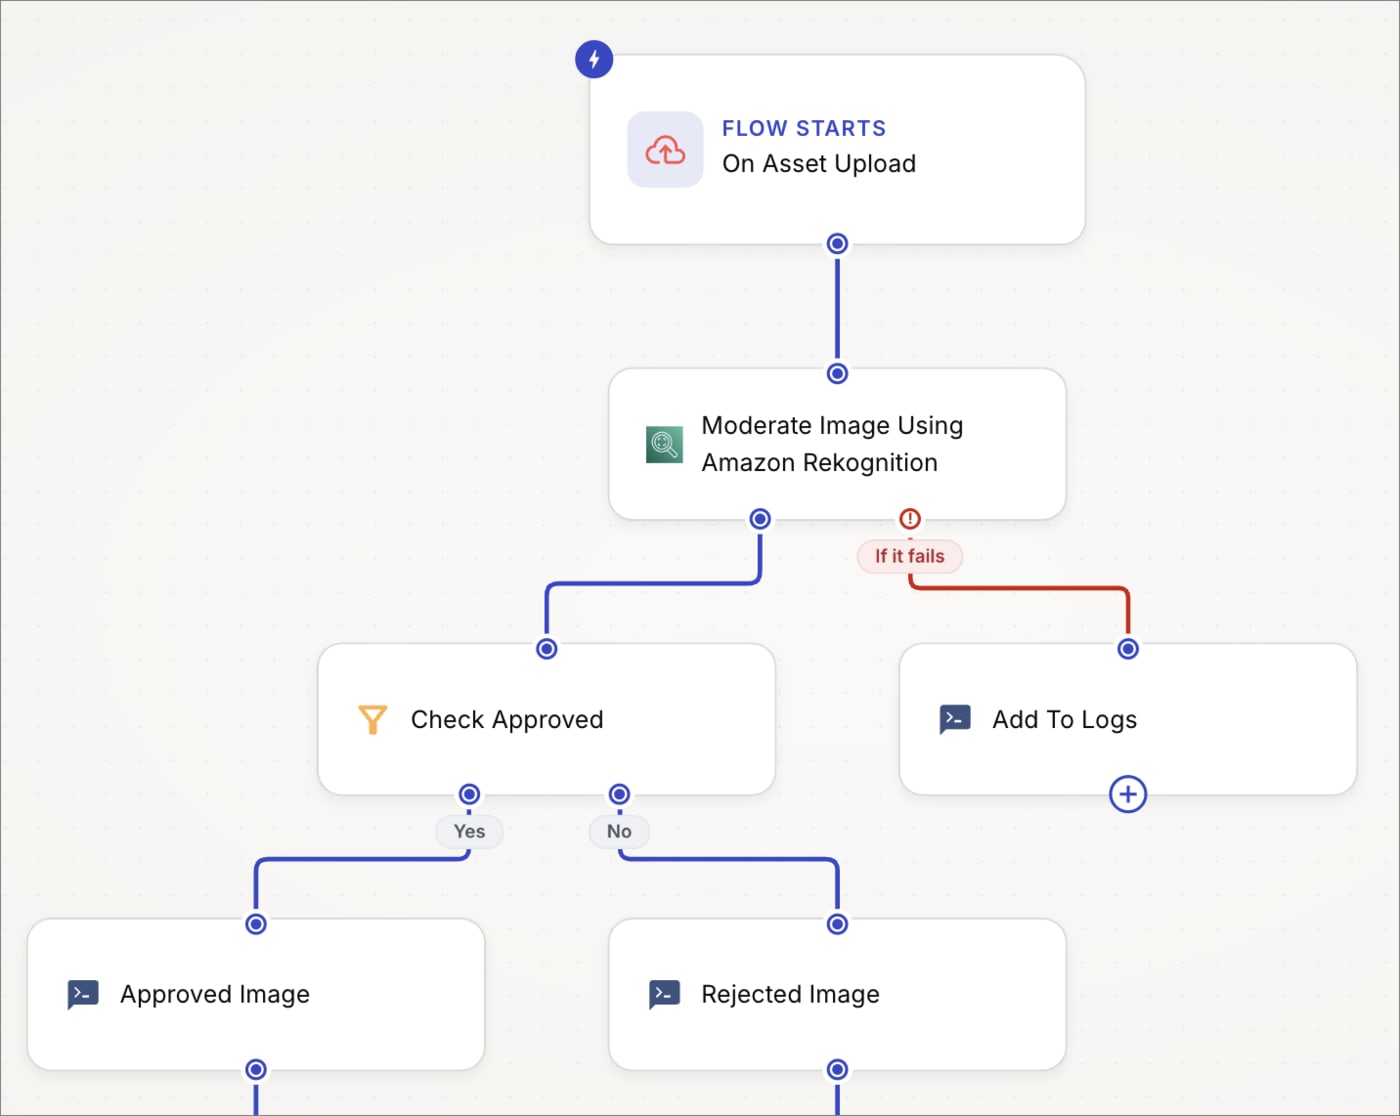The image size is (1400, 1116).
Task: Click the input port above Approved Image
Action: (x=256, y=923)
